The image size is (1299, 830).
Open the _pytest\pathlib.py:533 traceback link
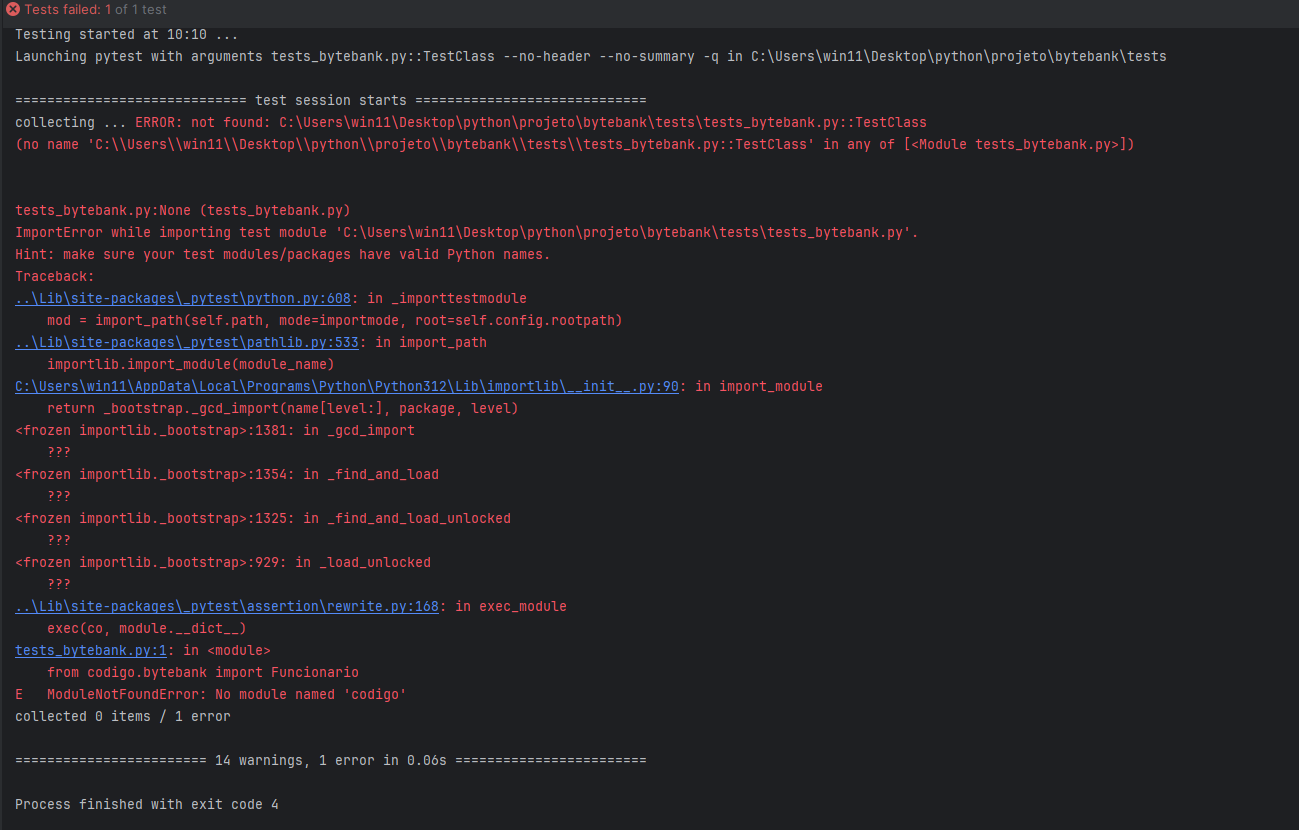(187, 342)
